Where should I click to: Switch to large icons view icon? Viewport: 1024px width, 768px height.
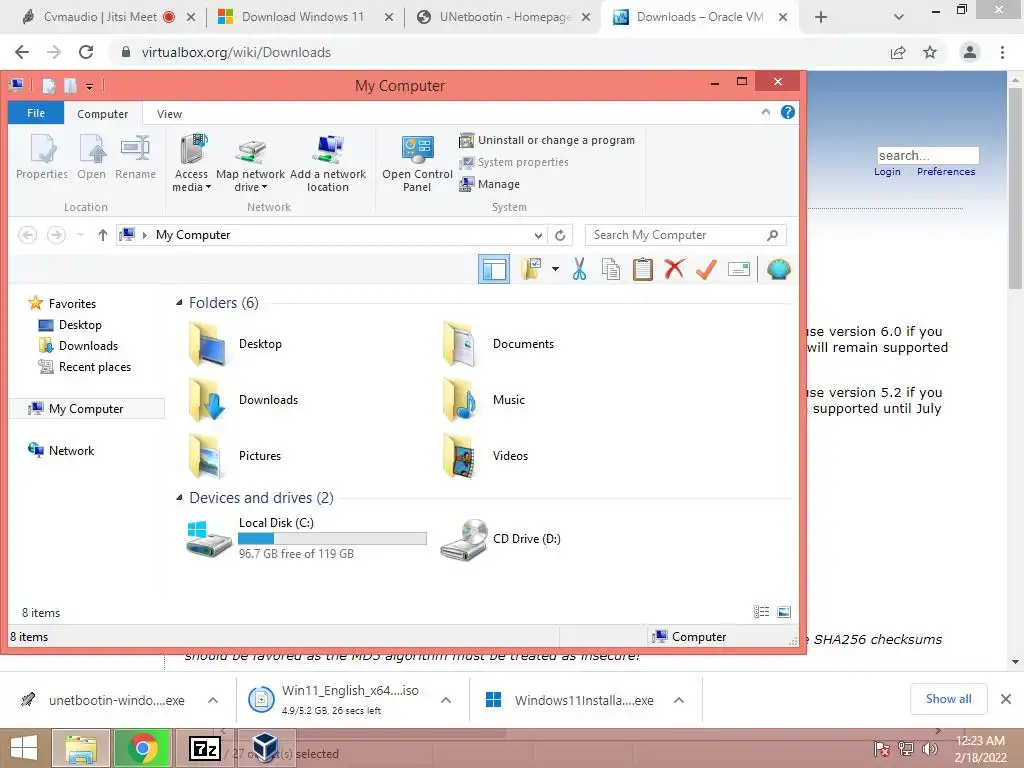coord(784,612)
